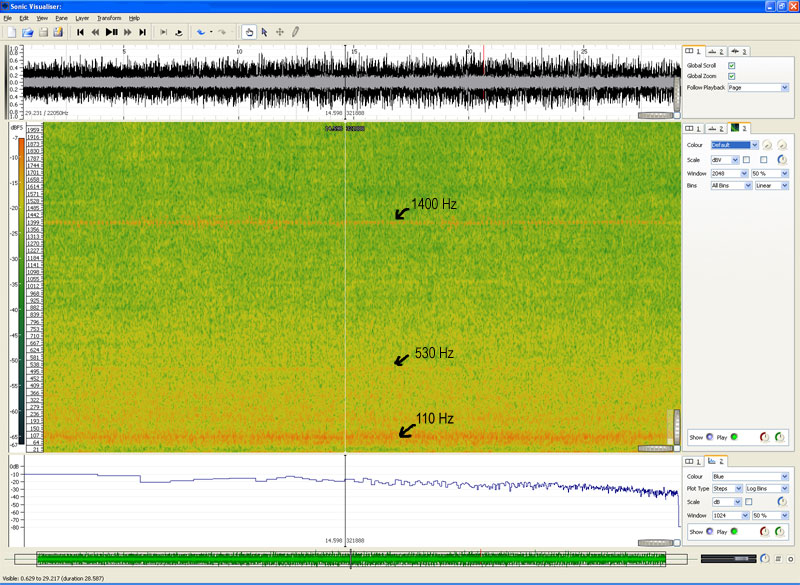Create a new session with the New icon
This screenshot has height=585, width=800.
pyautogui.click(x=12, y=32)
